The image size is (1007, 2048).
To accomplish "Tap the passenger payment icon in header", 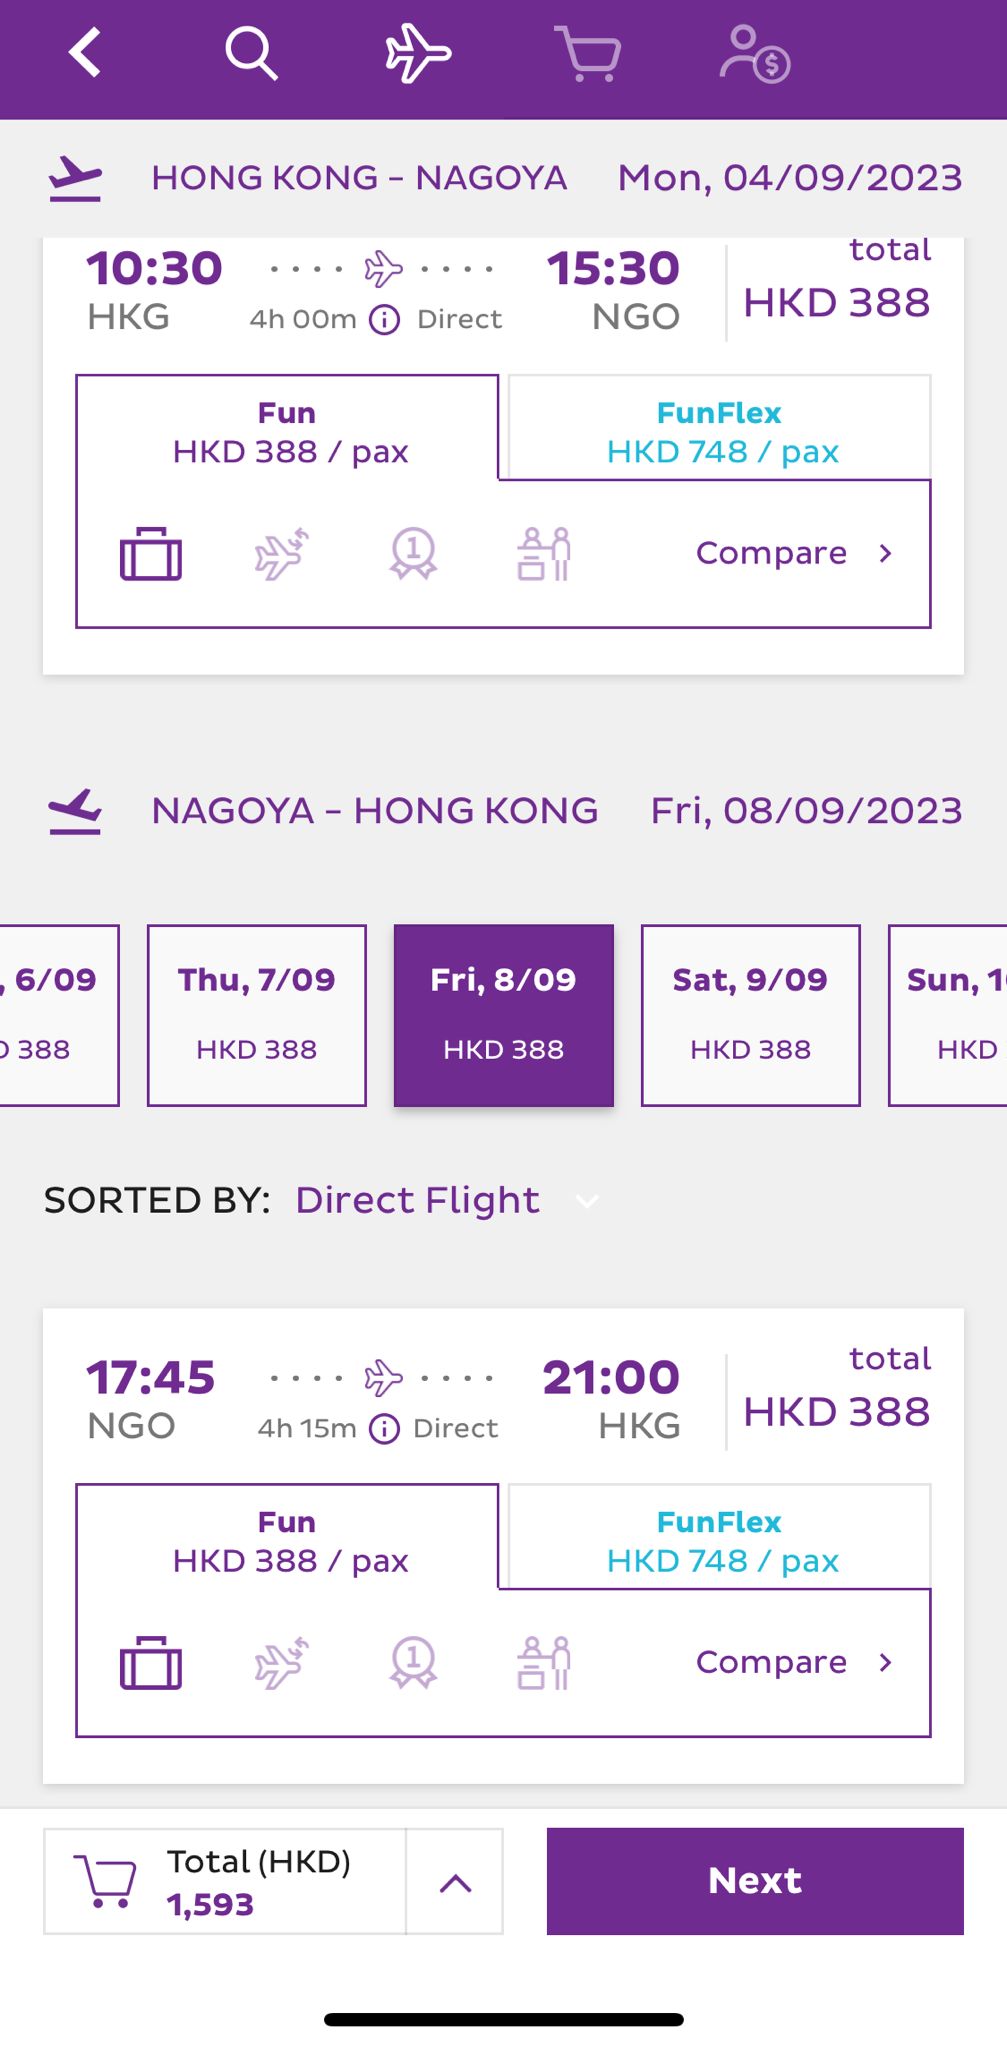I will point(755,53).
